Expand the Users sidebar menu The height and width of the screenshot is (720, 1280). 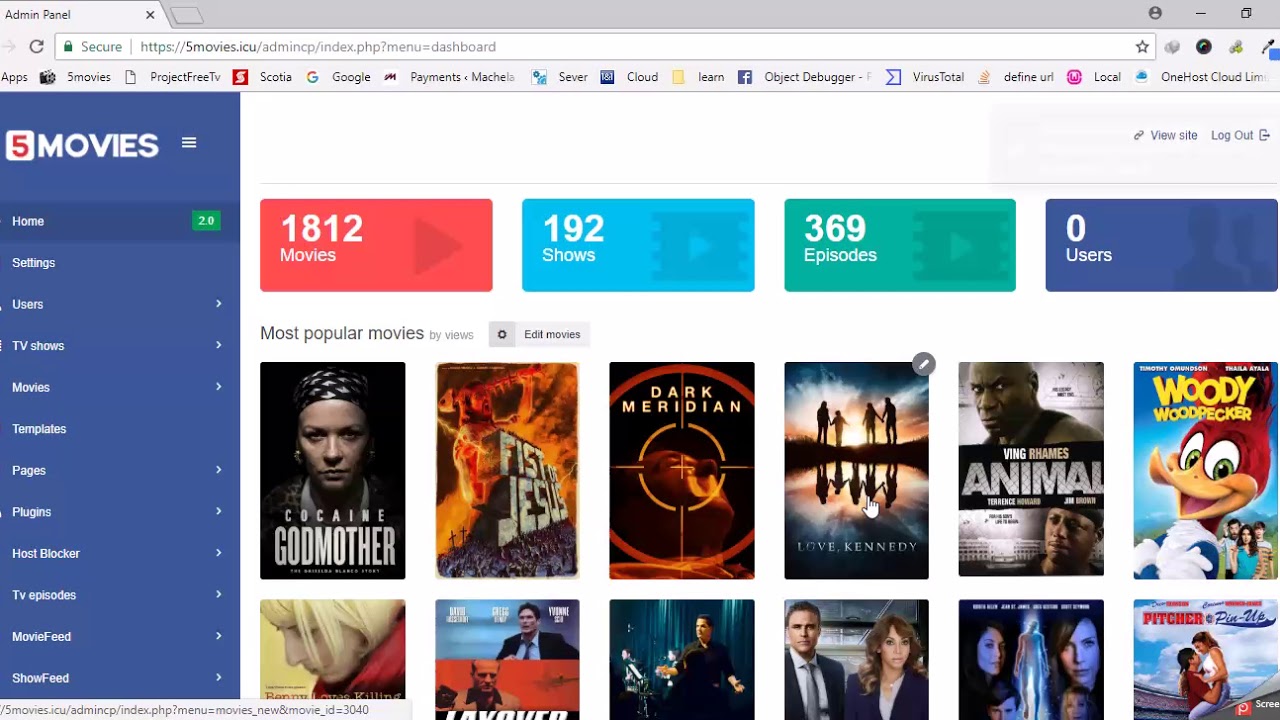[120, 304]
